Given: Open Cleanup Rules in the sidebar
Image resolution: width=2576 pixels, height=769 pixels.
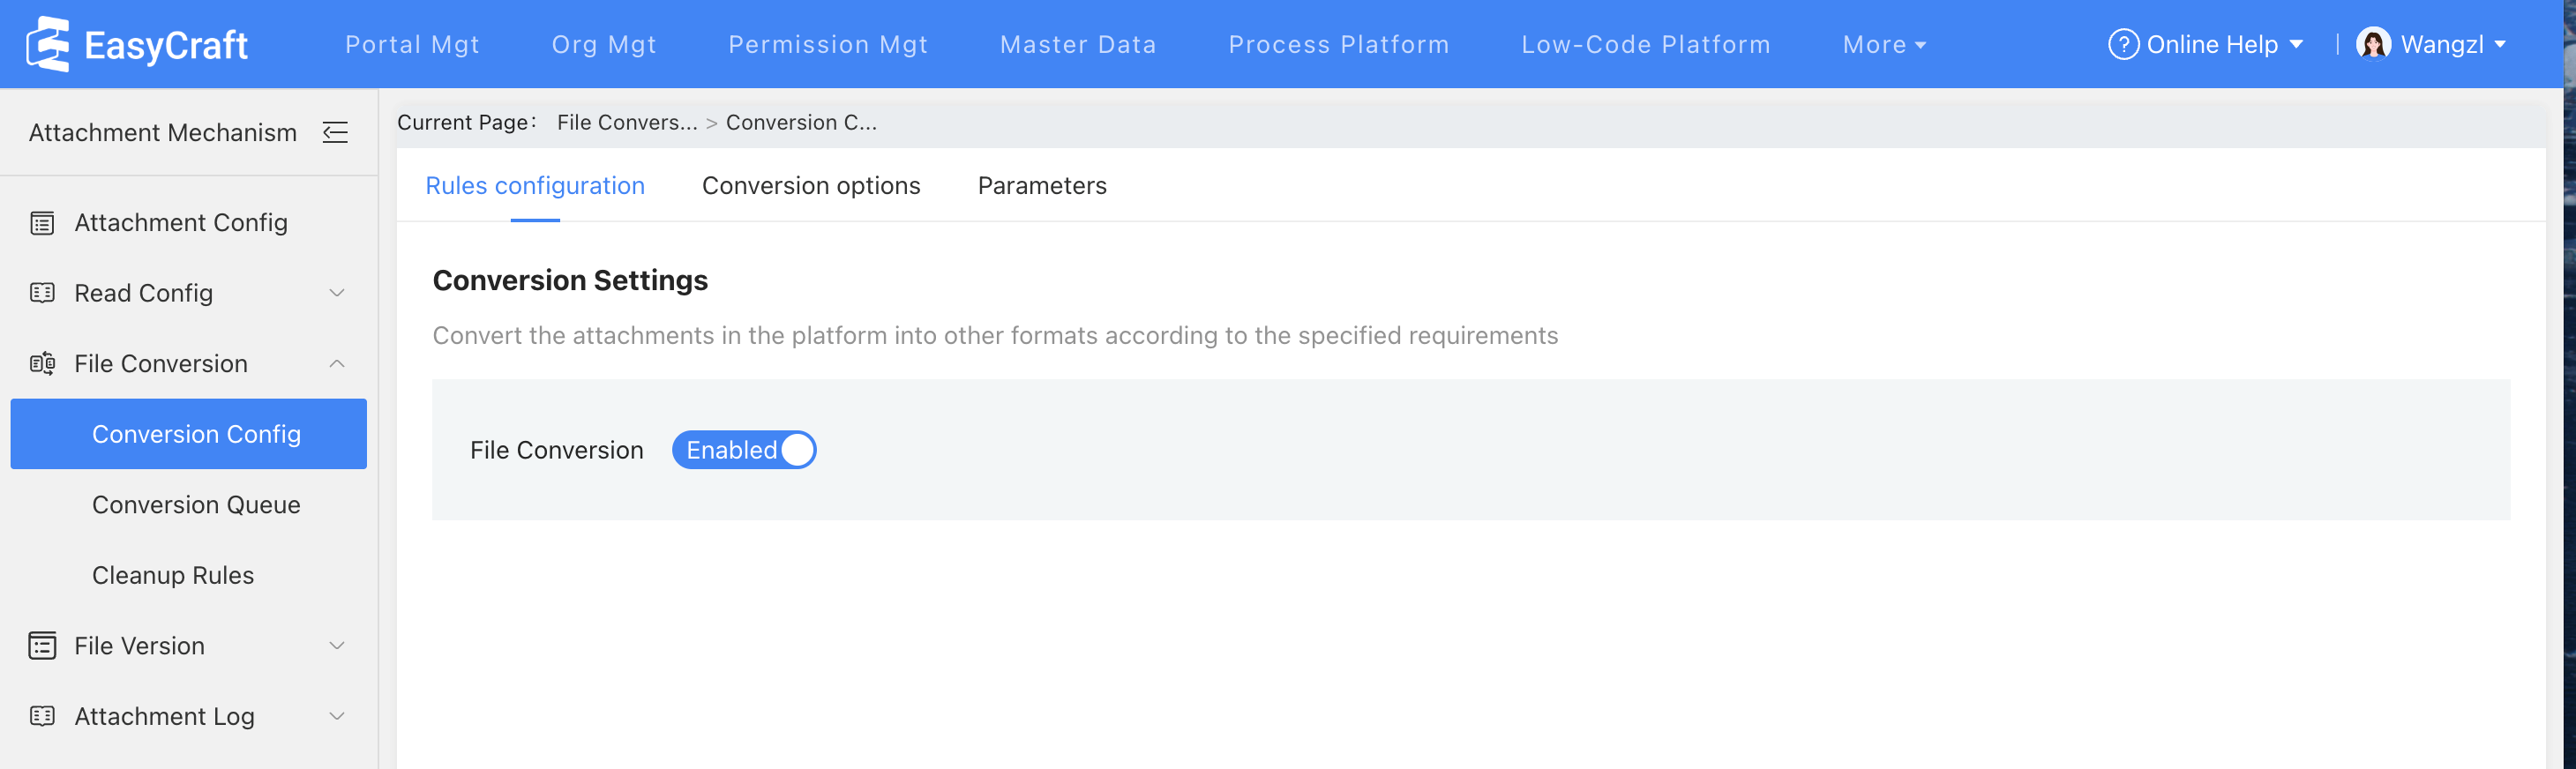Looking at the screenshot, I should click(x=173, y=575).
